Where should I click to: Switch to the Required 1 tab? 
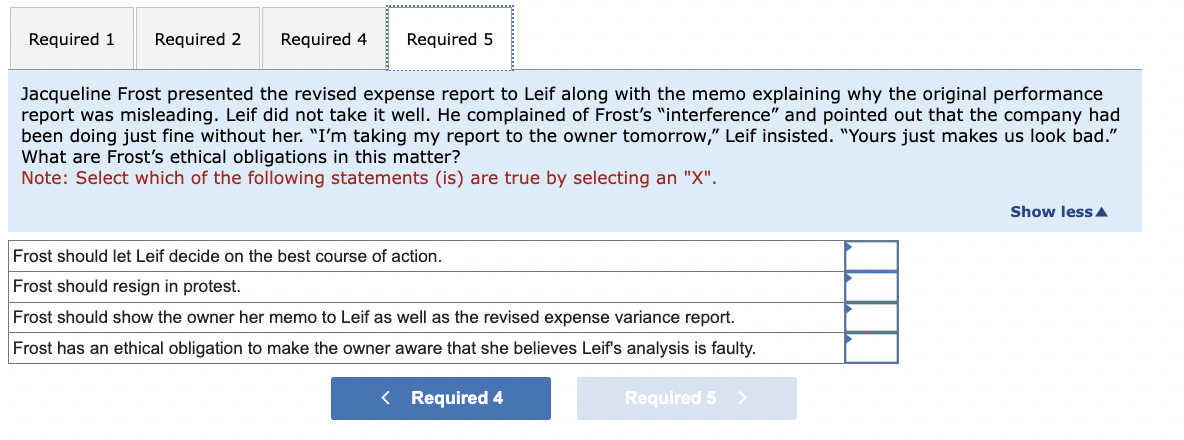tap(71, 40)
